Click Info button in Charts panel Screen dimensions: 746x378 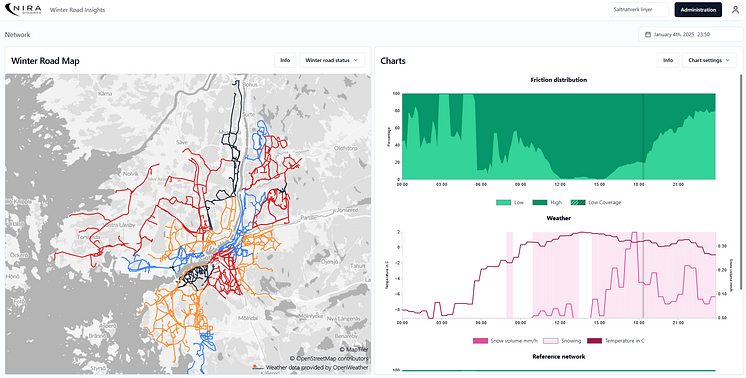(x=668, y=60)
